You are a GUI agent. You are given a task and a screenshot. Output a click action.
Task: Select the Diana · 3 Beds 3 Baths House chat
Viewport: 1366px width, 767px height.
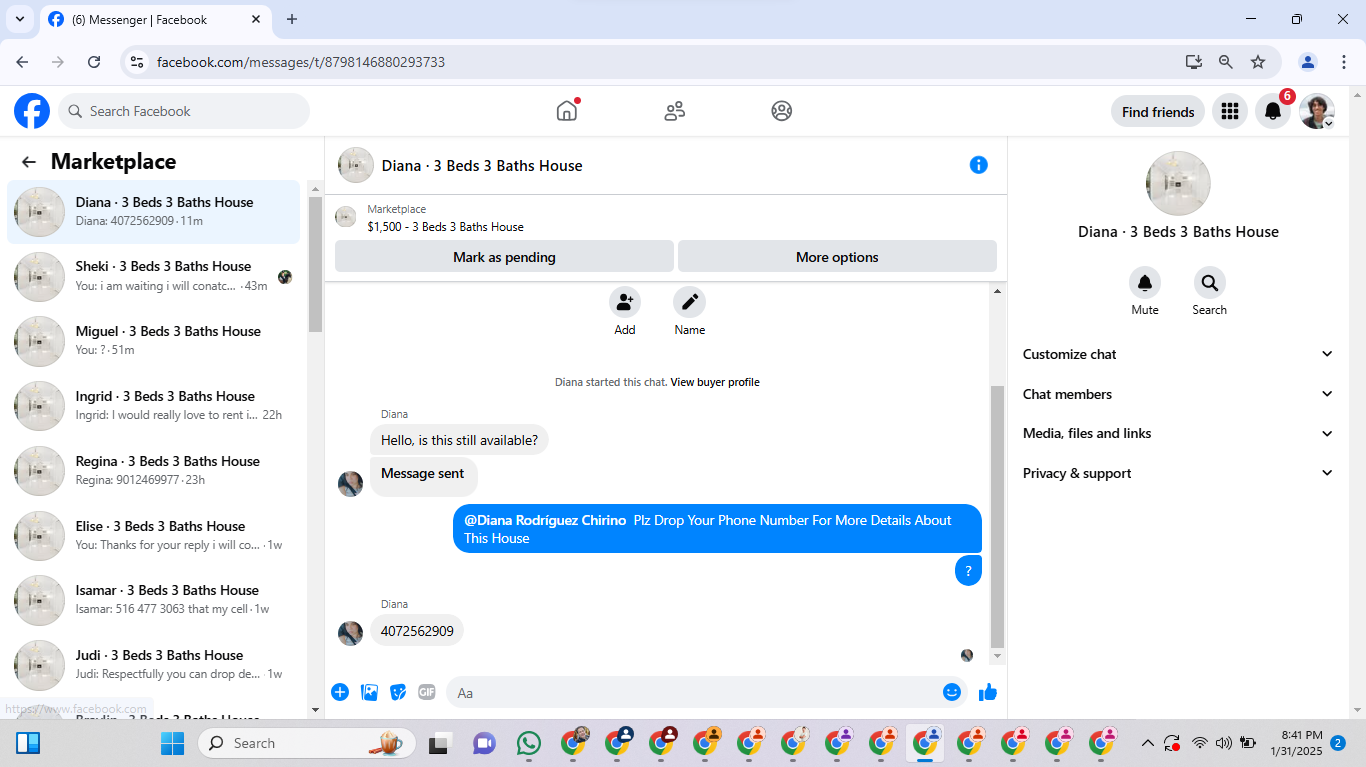pyautogui.click(x=154, y=212)
